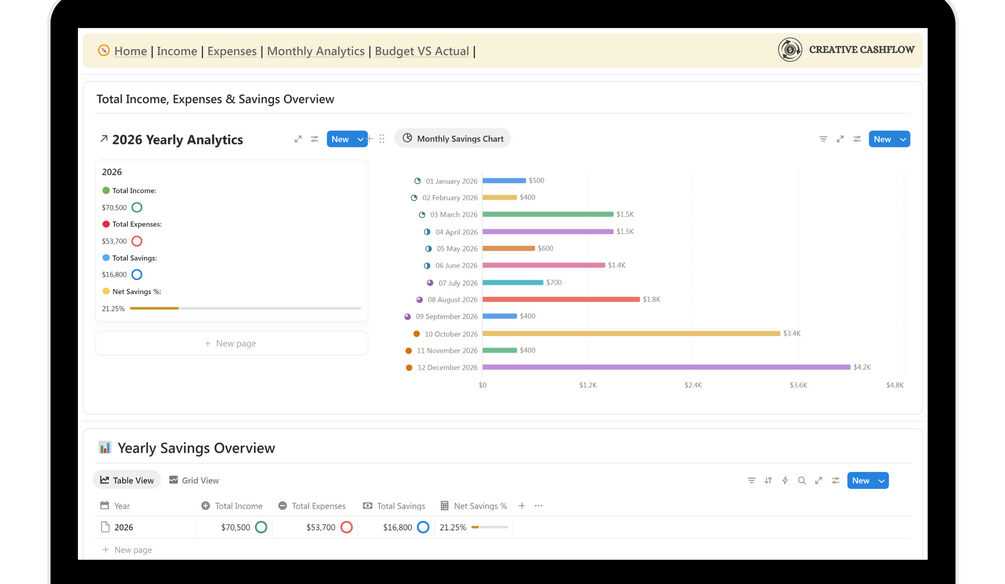Go to the Budget VS Actual page link
1005x584 pixels.
(x=421, y=51)
